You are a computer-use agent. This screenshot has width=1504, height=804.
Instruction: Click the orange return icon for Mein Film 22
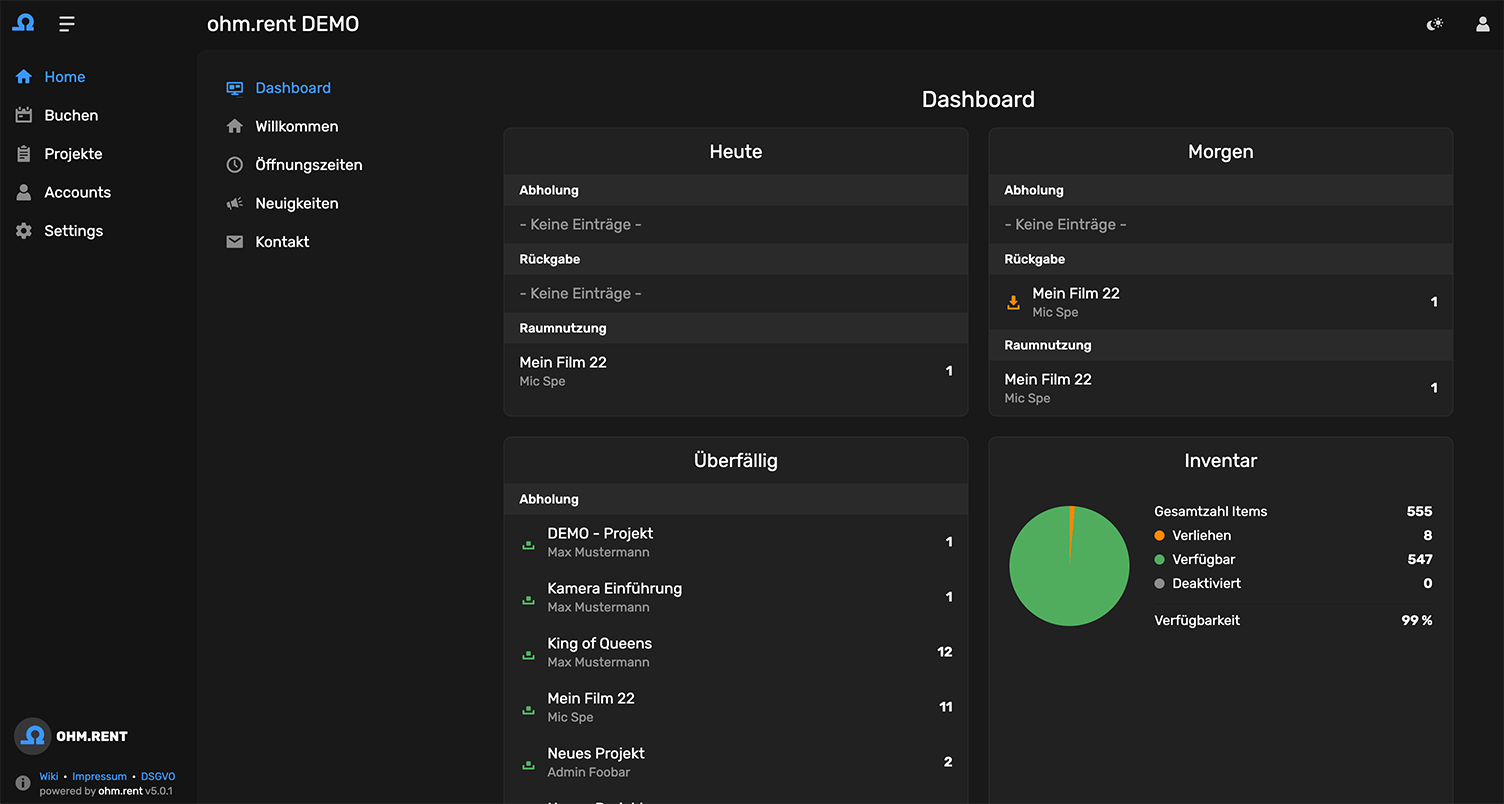pos(1013,302)
